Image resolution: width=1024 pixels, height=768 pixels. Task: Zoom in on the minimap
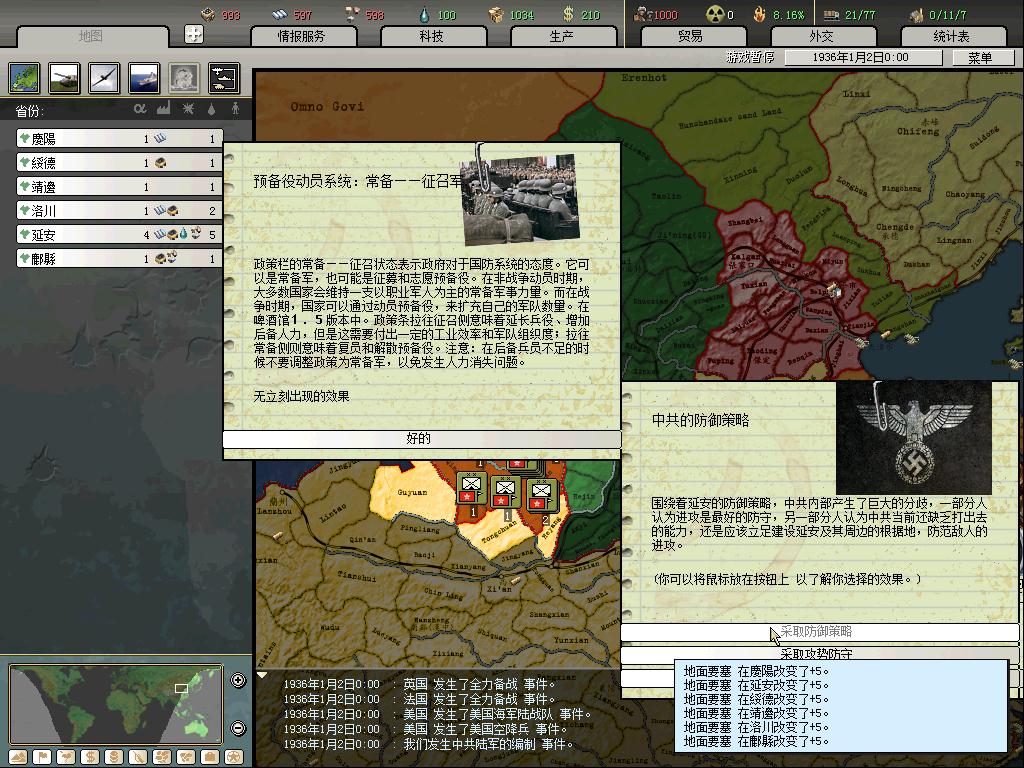[x=238, y=681]
